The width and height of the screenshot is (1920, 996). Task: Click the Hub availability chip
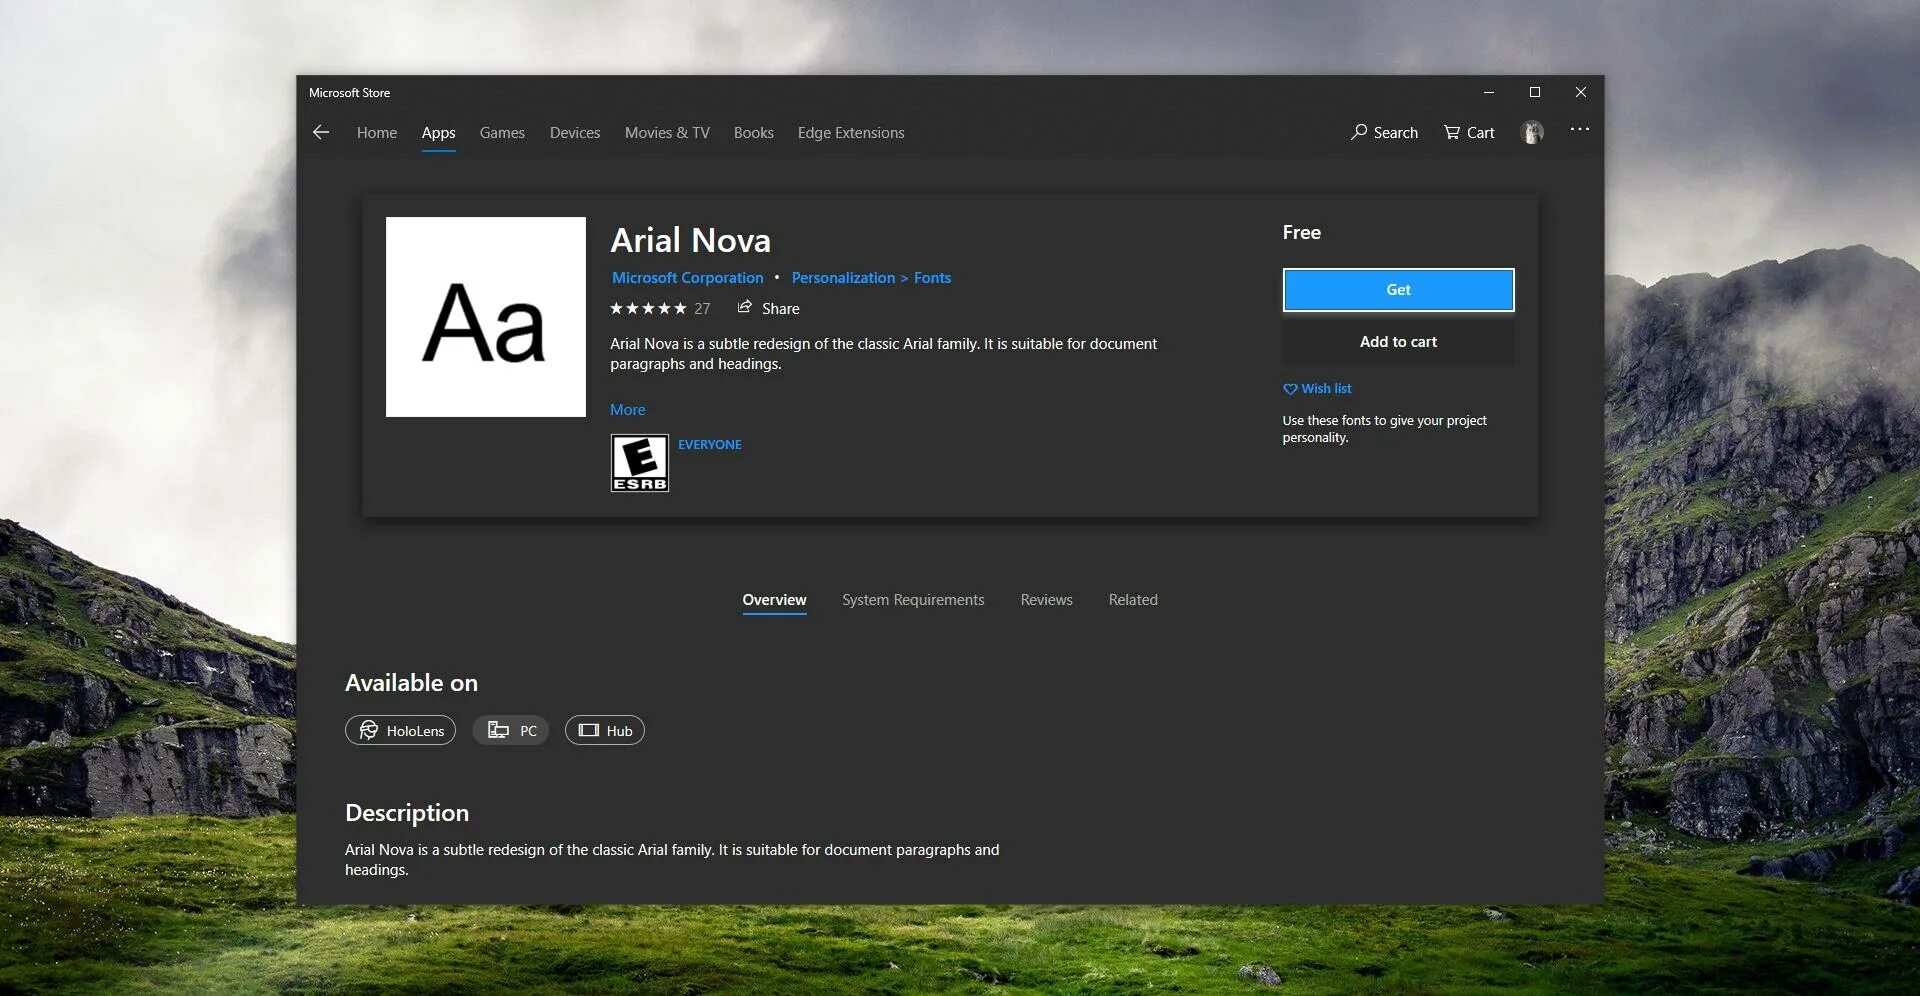coord(605,730)
